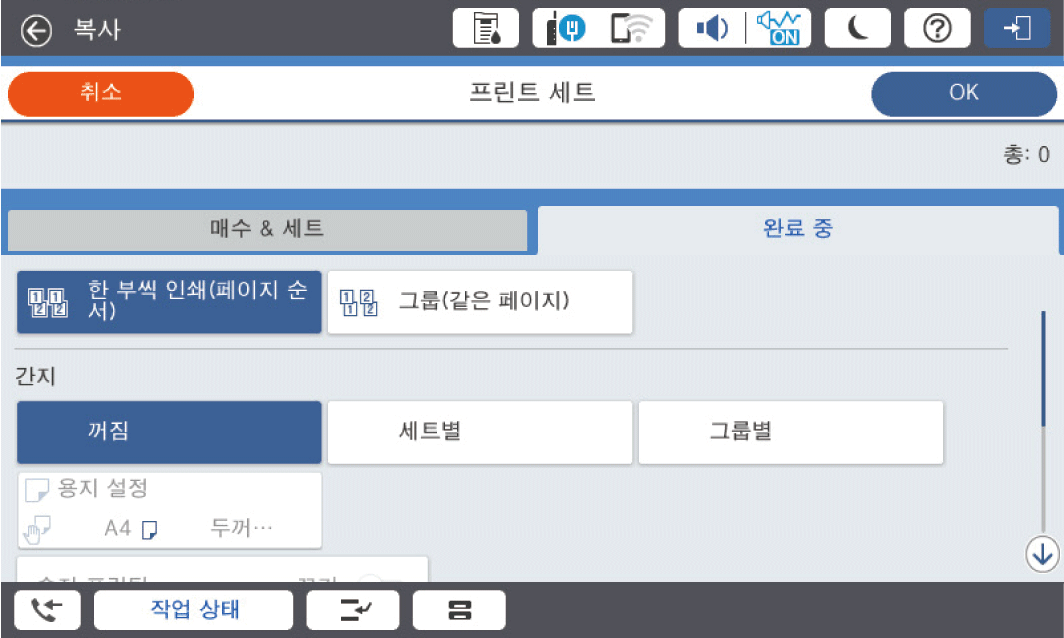Viewport: 1064px width, 638px height.
Task: Tap the paper cassette icon in the bottom bar
Action: [x=459, y=610]
